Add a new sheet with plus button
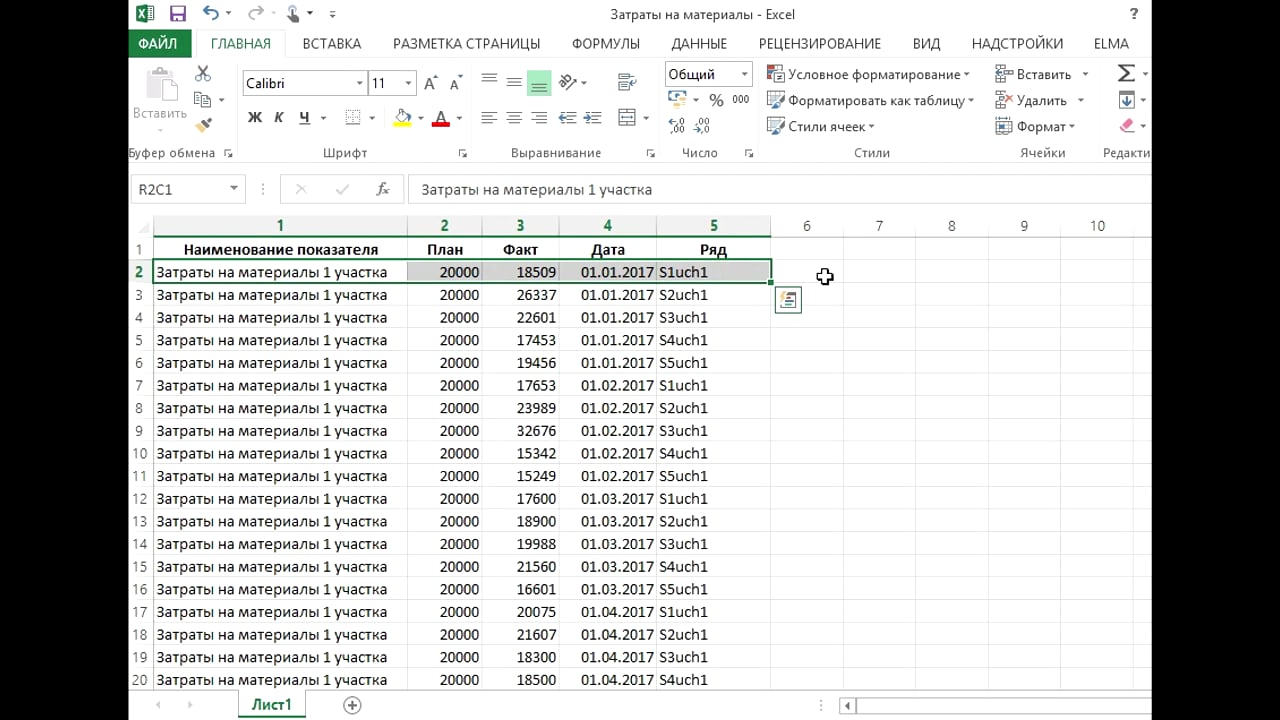 click(x=352, y=705)
